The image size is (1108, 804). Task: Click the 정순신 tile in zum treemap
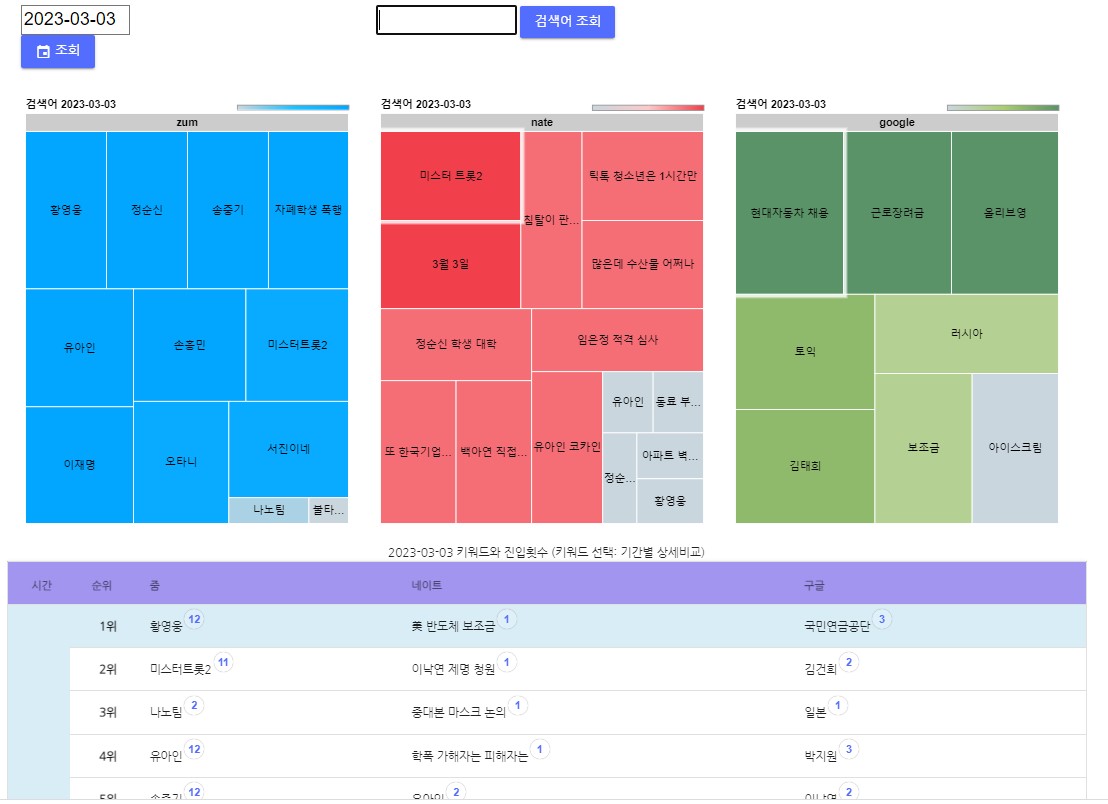147,210
